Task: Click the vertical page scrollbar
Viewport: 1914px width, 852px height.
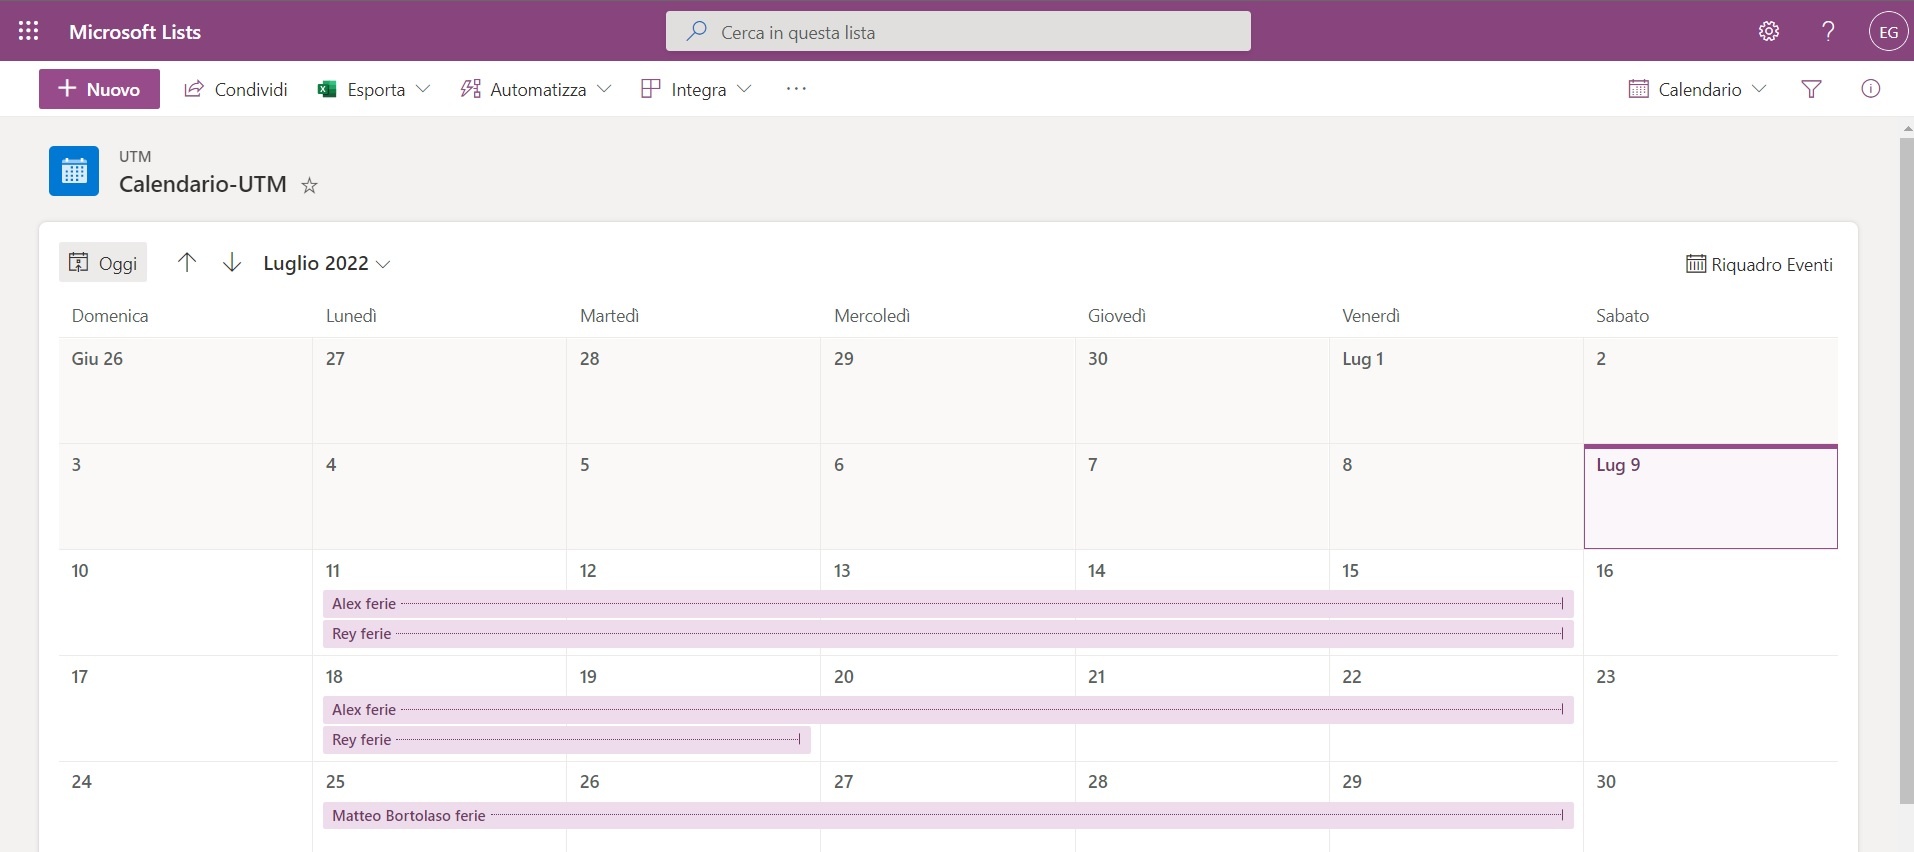Action: 1906,470
